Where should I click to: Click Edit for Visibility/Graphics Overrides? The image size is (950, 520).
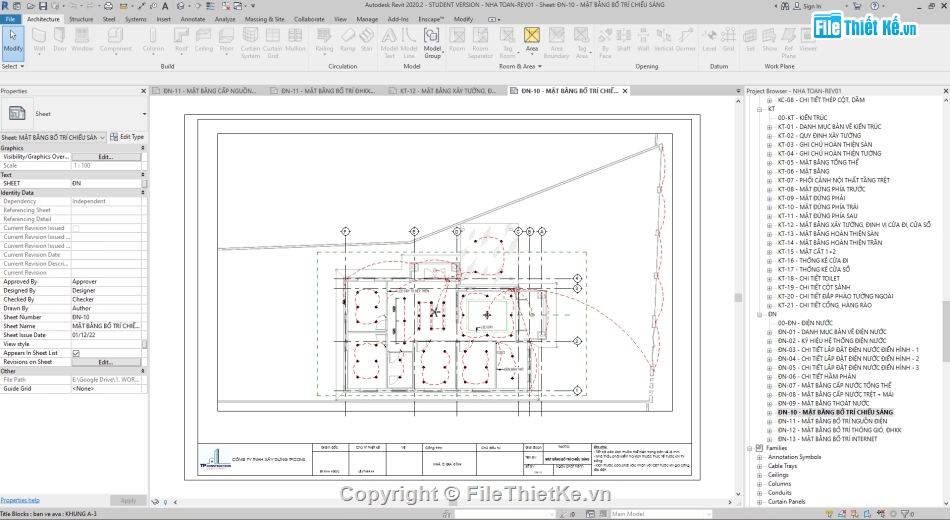click(106, 156)
